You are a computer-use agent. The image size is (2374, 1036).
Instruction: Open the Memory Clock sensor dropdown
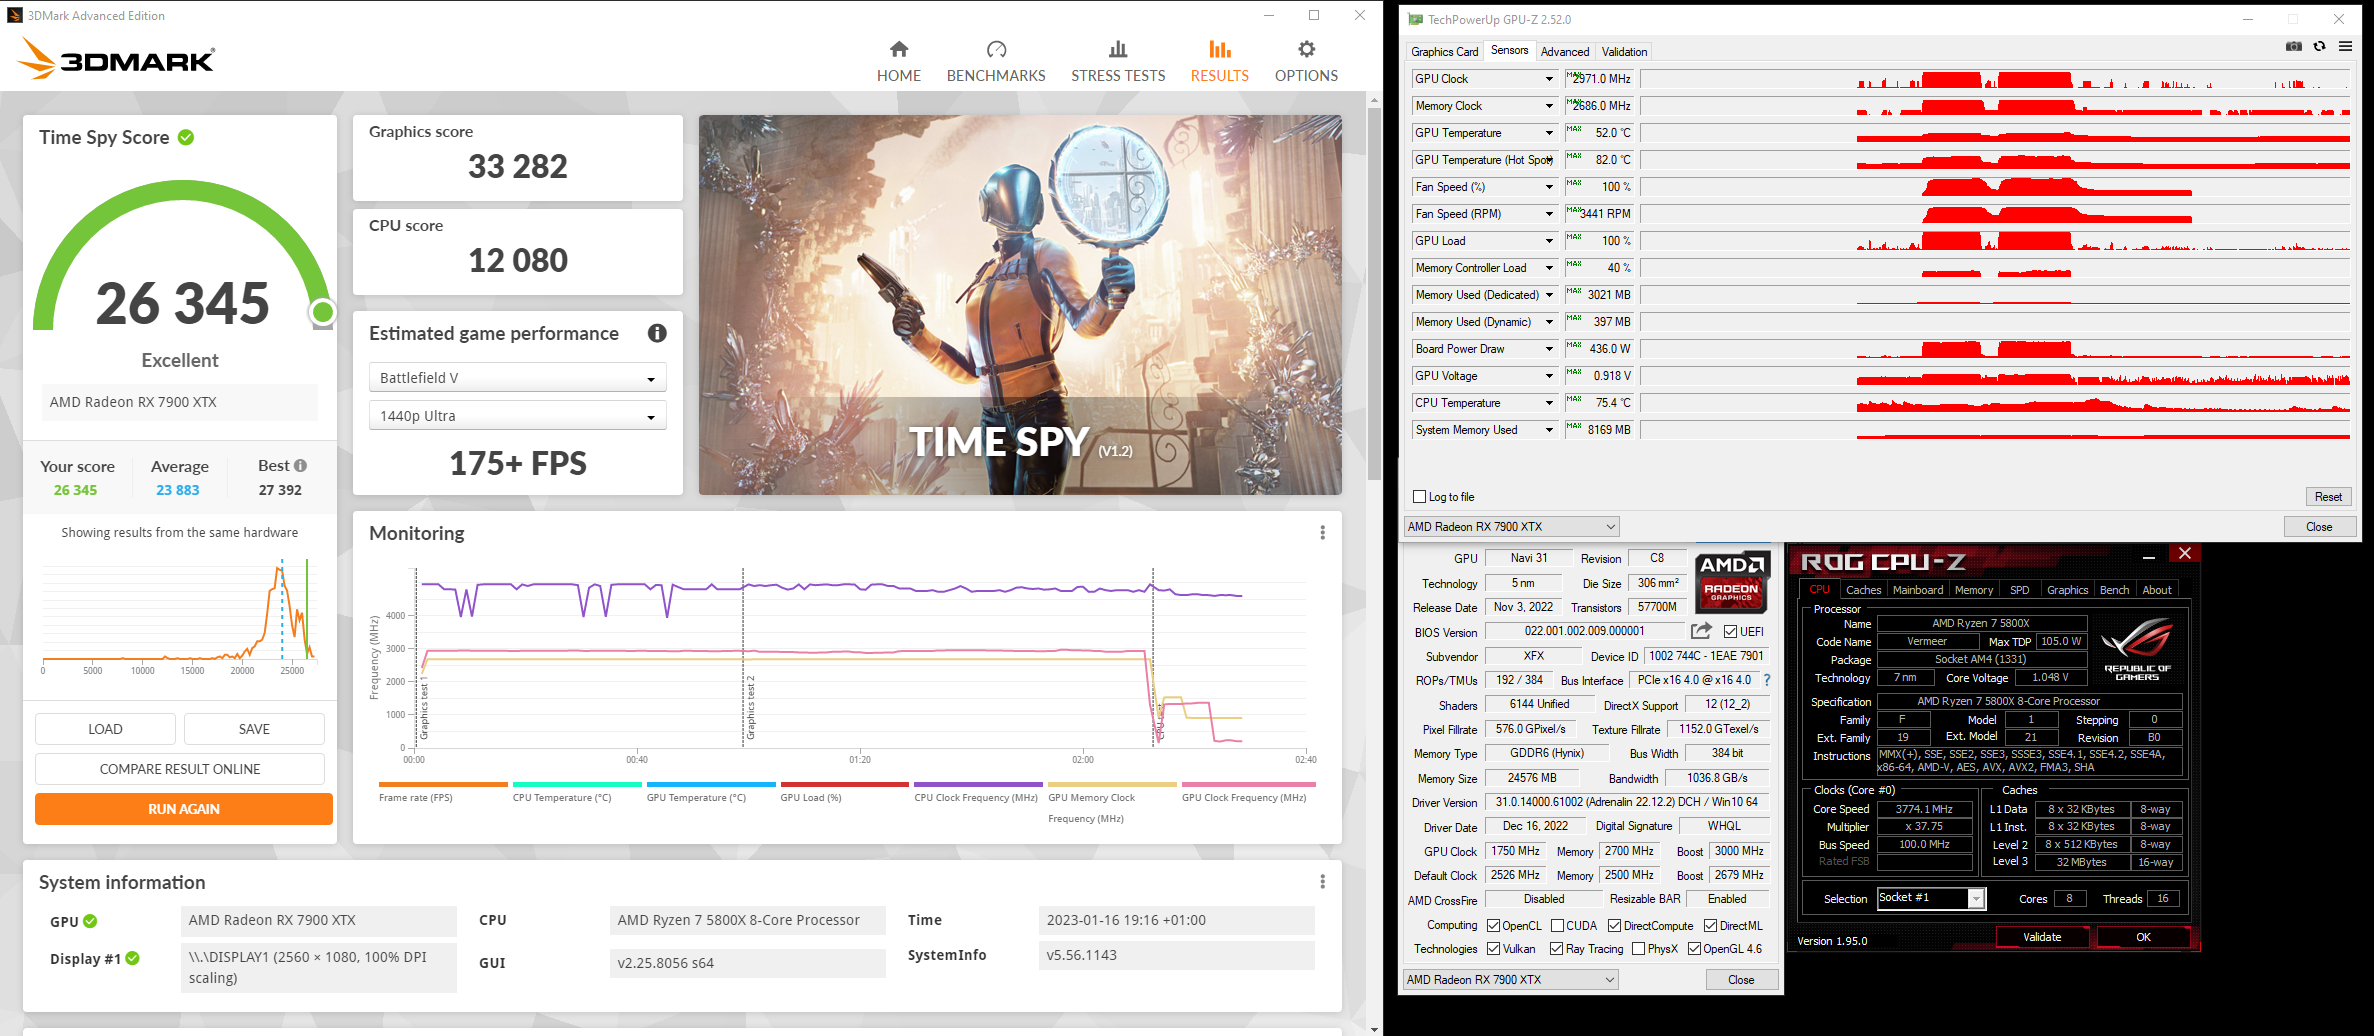pyautogui.click(x=1549, y=106)
